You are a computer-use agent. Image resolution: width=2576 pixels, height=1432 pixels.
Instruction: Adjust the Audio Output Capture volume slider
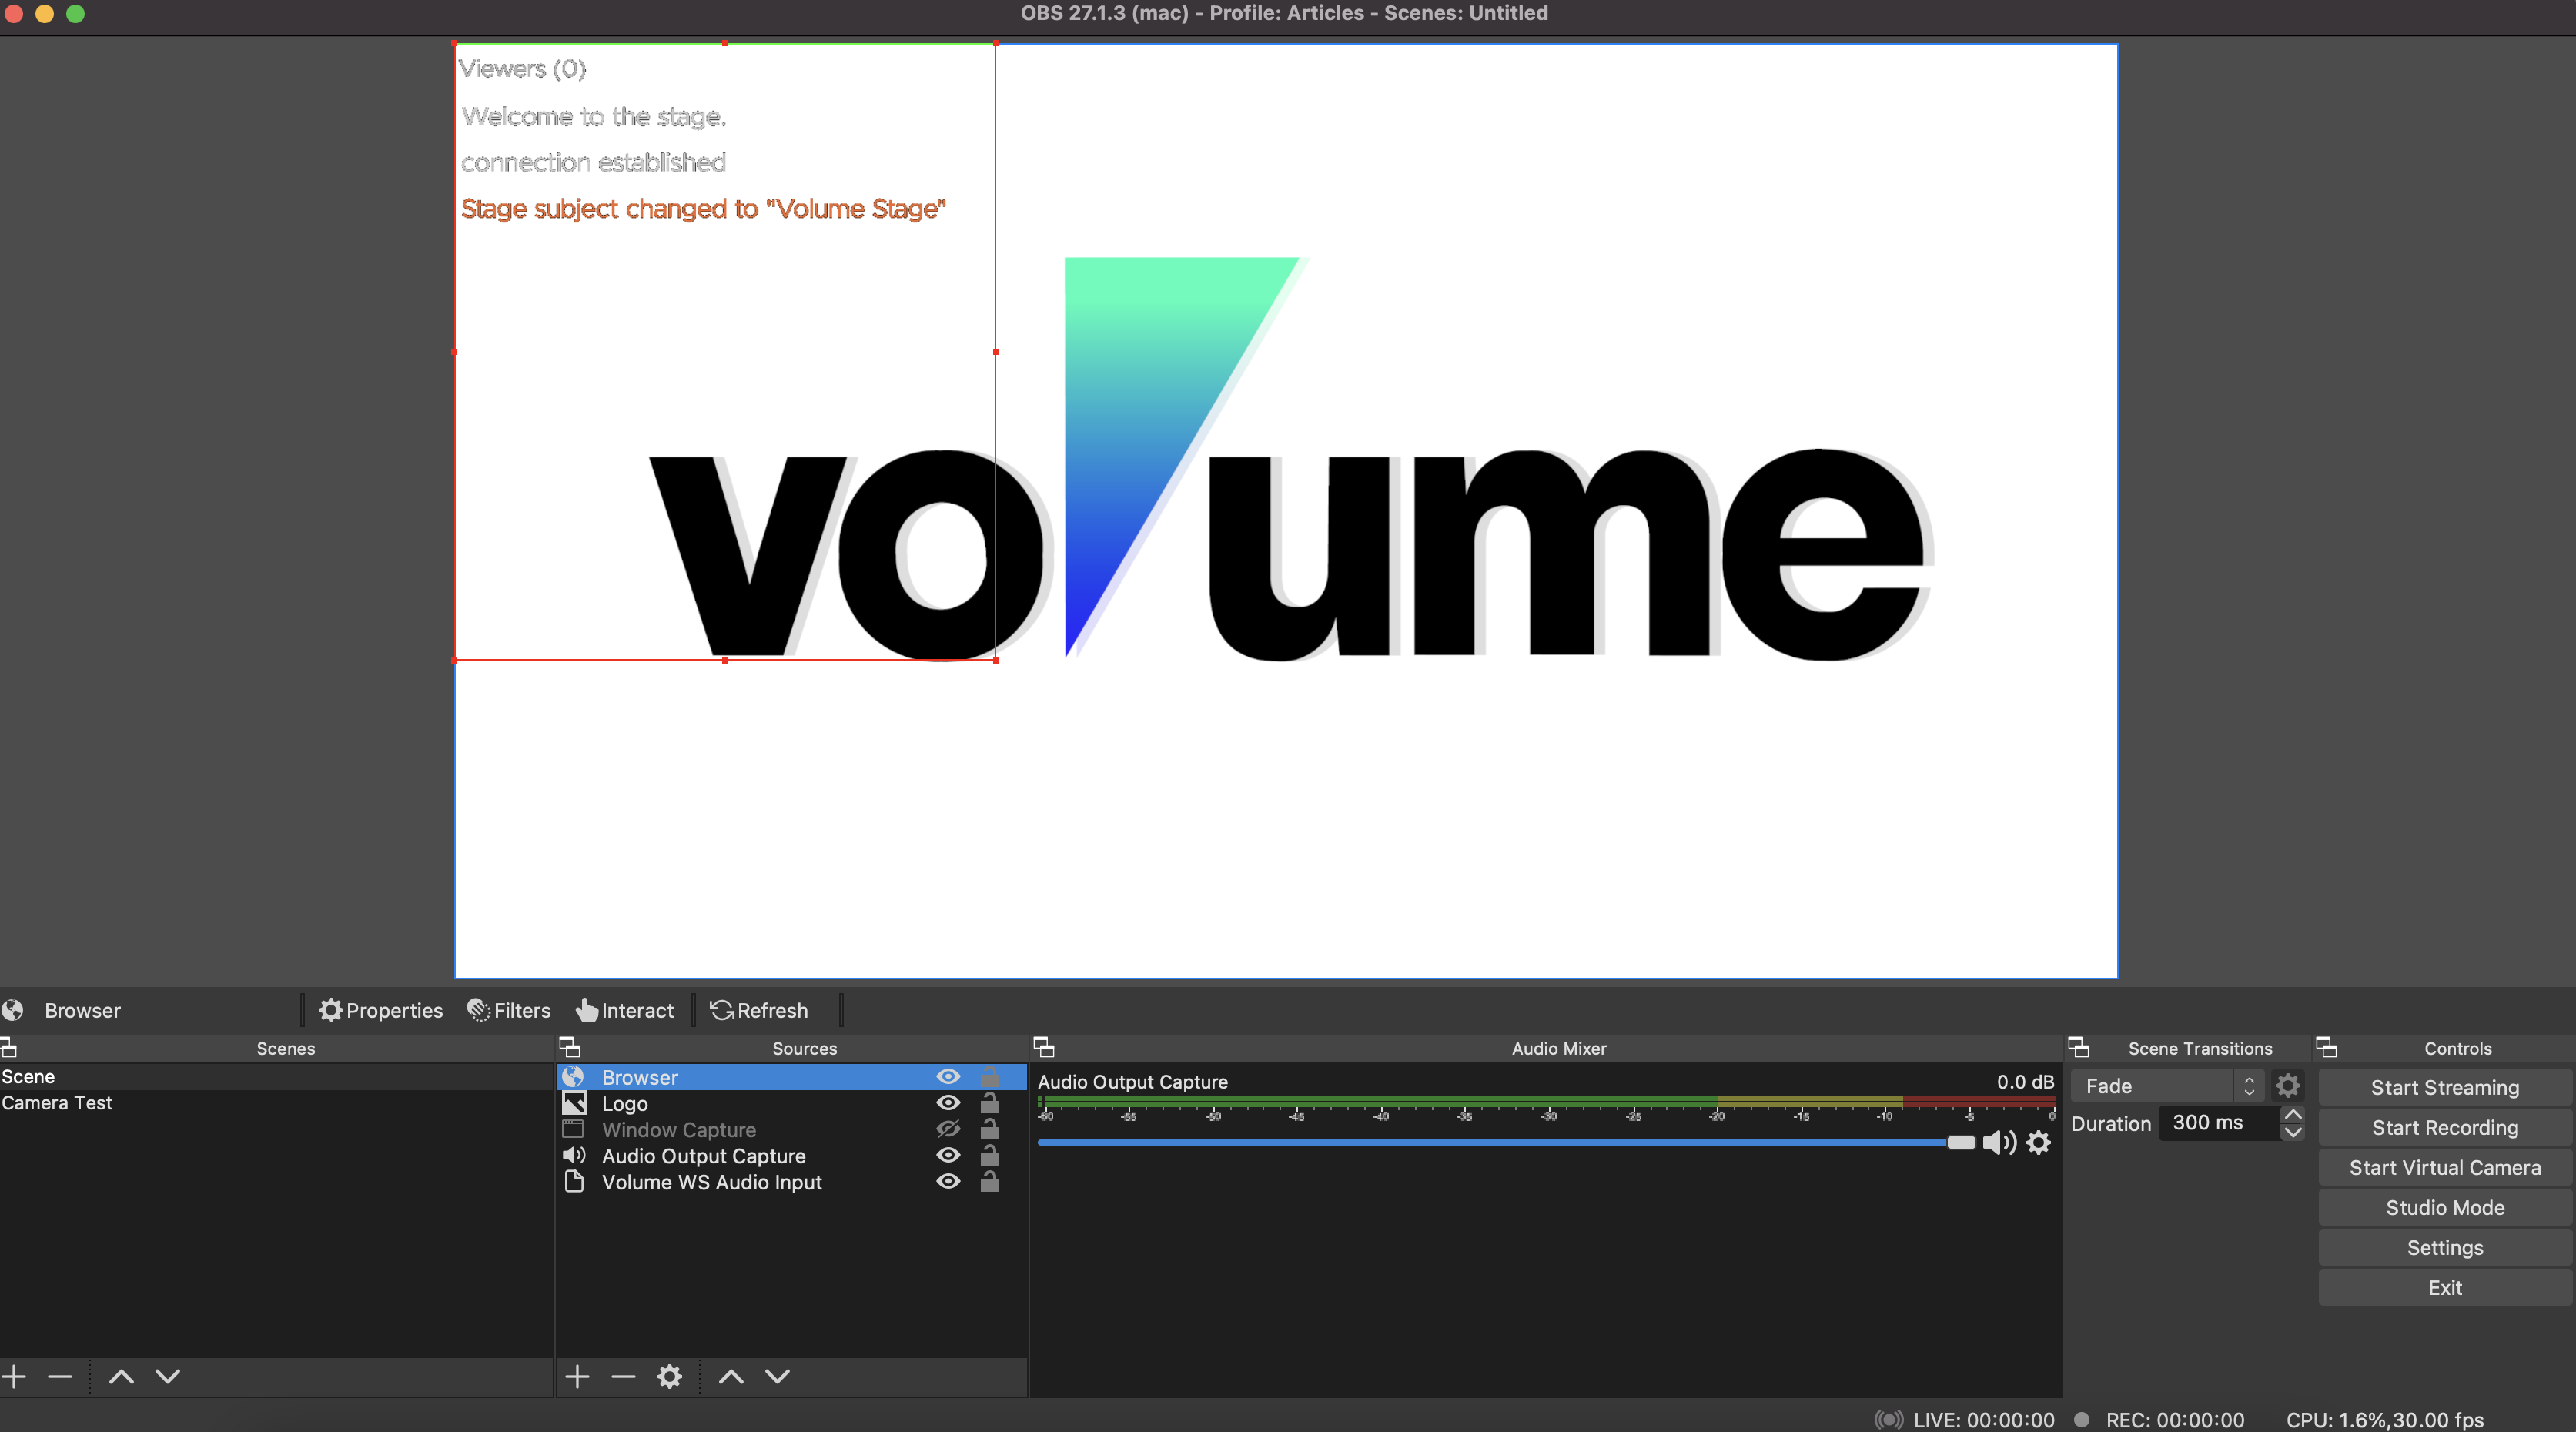pos(1506,1142)
